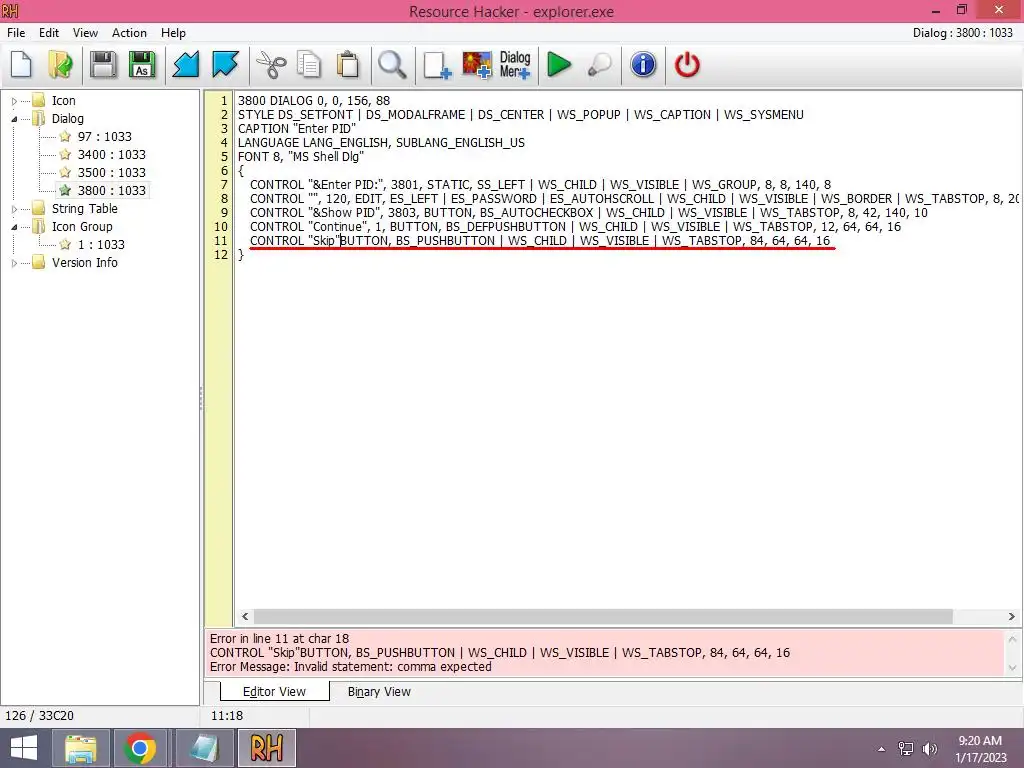Viewport: 1024px width, 768px height.
Task: Click the Resource Hacker title bar logo
Action: 10,10
